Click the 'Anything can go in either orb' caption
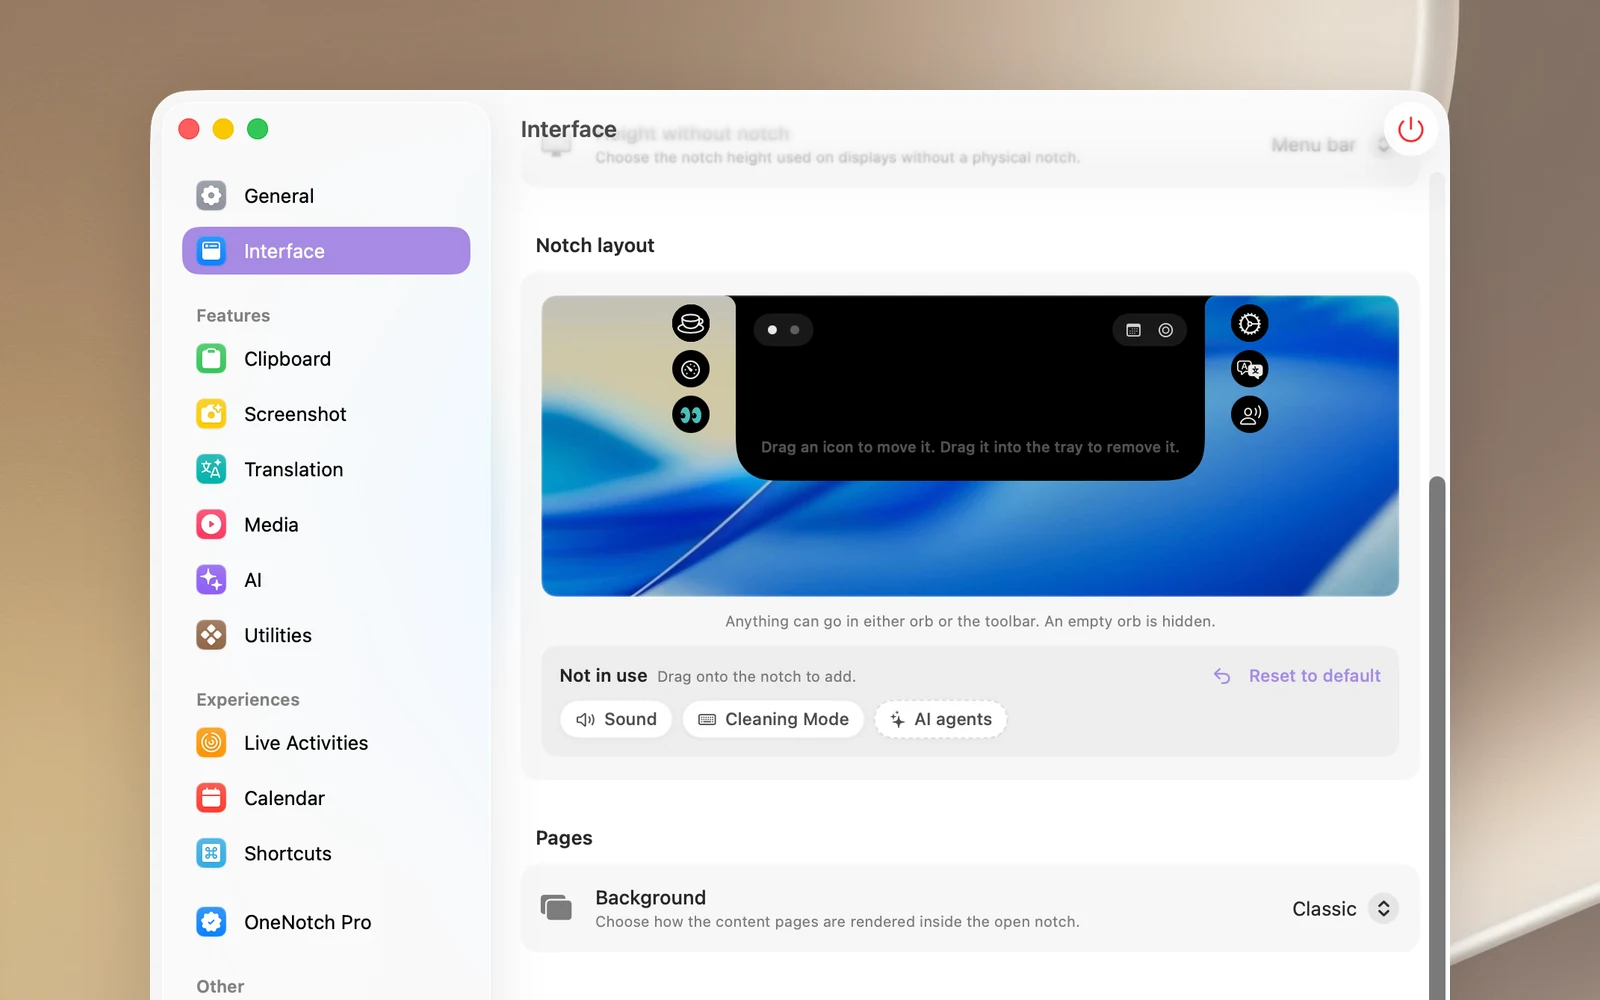 pos(970,621)
